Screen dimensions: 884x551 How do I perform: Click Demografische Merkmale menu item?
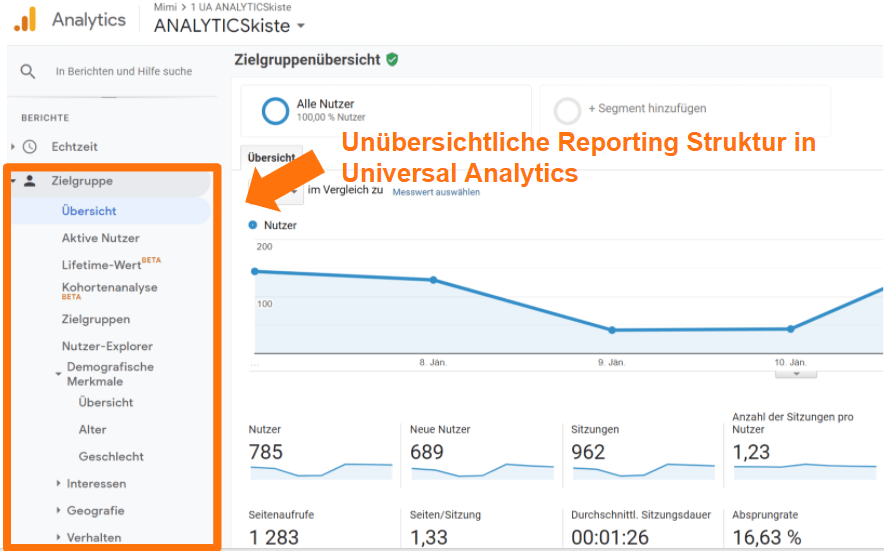point(110,374)
